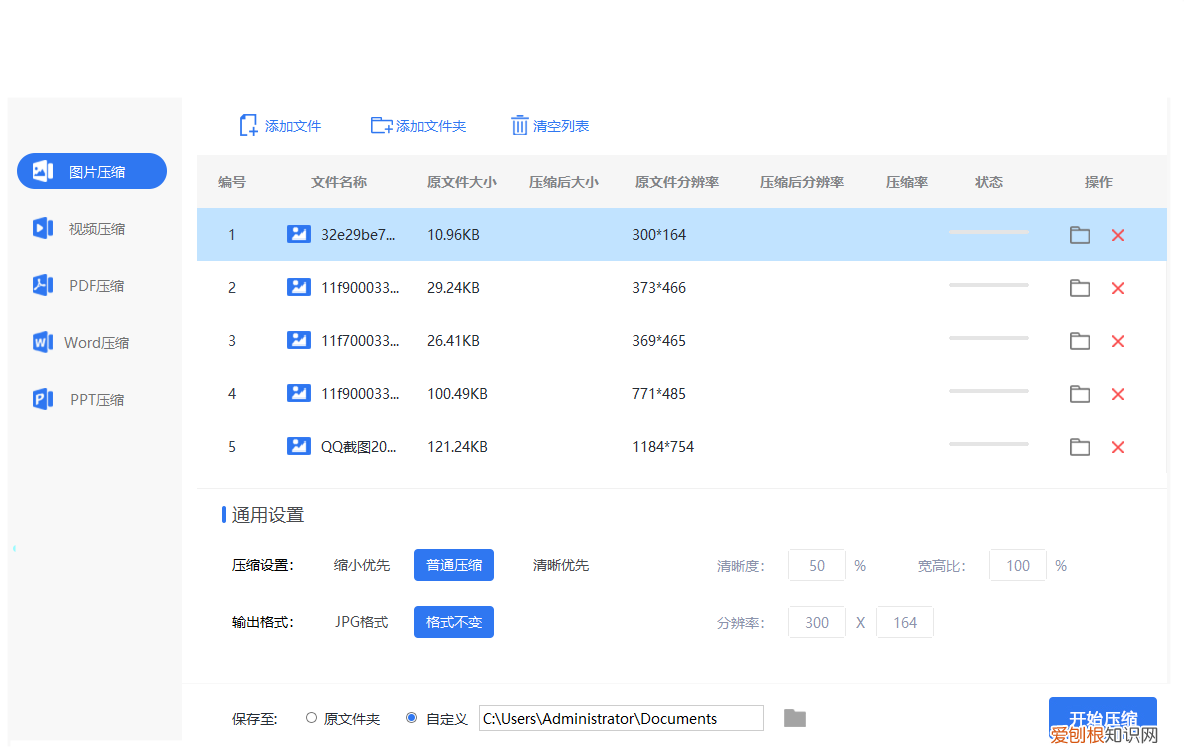Select the PPT压缩 compression tool

(91, 399)
